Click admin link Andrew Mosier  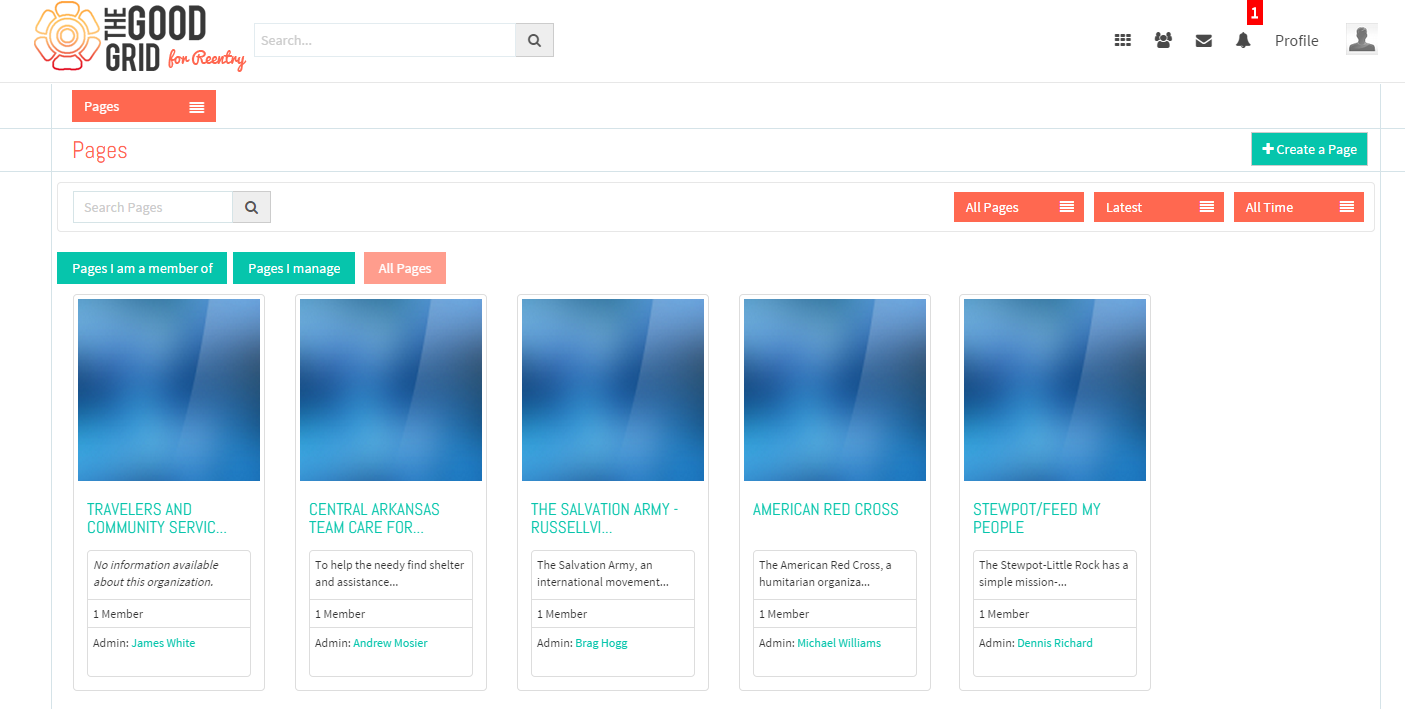pos(390,643)
